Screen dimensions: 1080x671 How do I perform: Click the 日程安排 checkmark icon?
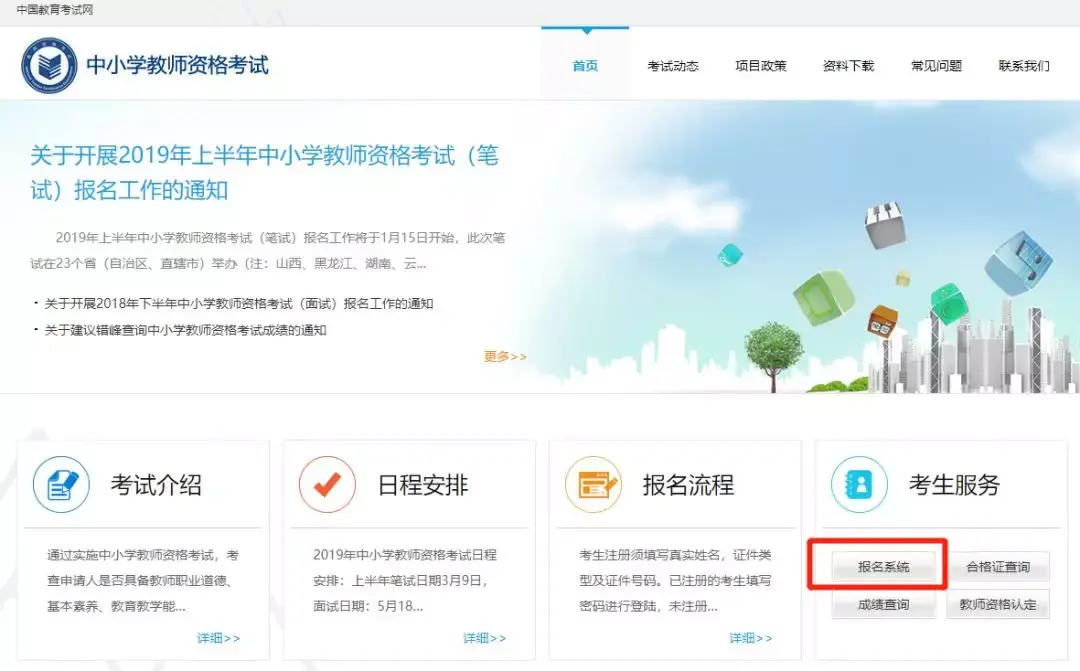[327, 484]
